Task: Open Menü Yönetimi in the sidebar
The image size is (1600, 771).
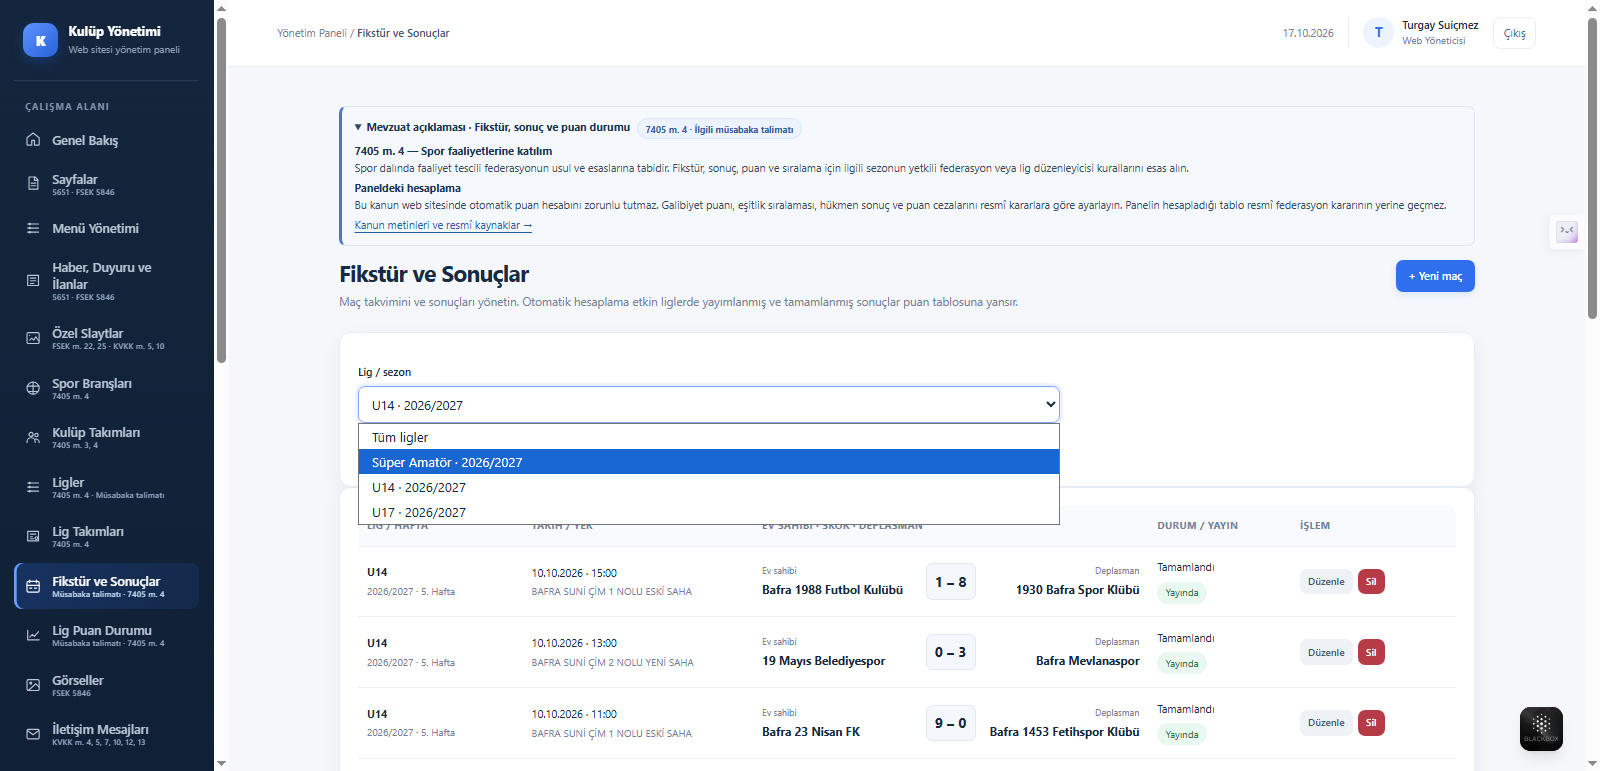Action: coord(107,228)
